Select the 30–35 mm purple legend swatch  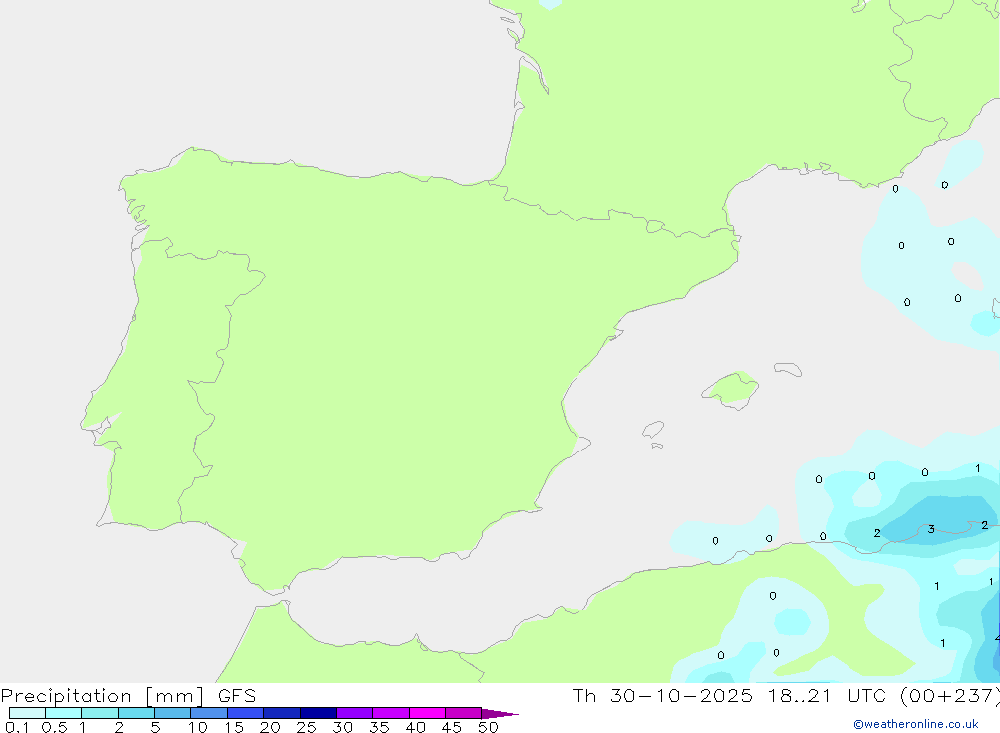tap(355, 713)
